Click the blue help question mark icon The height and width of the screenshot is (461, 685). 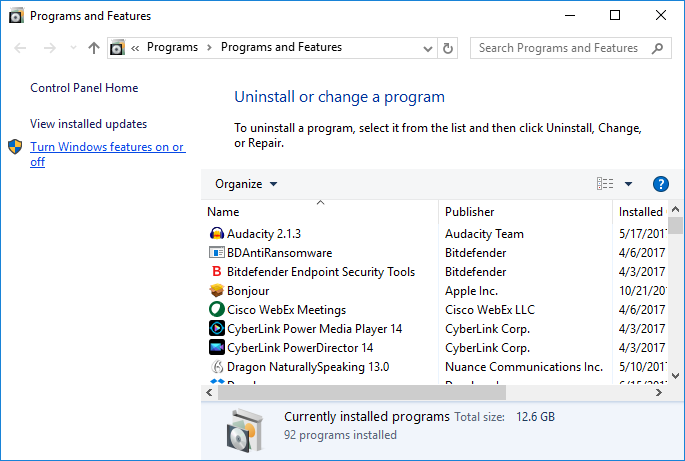[661, 184]
